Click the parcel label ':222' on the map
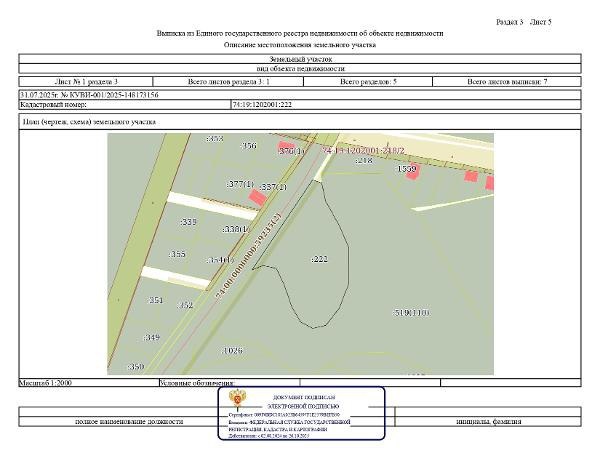 319,259
